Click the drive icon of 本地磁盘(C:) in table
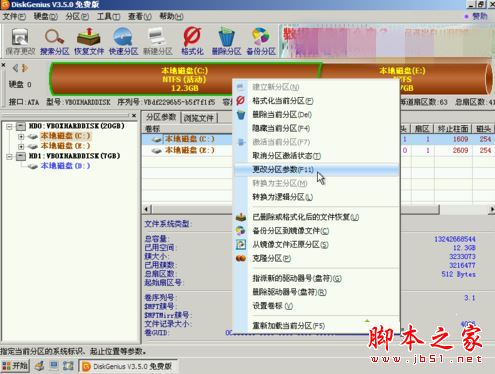495x374 pixels. [157, 139]
